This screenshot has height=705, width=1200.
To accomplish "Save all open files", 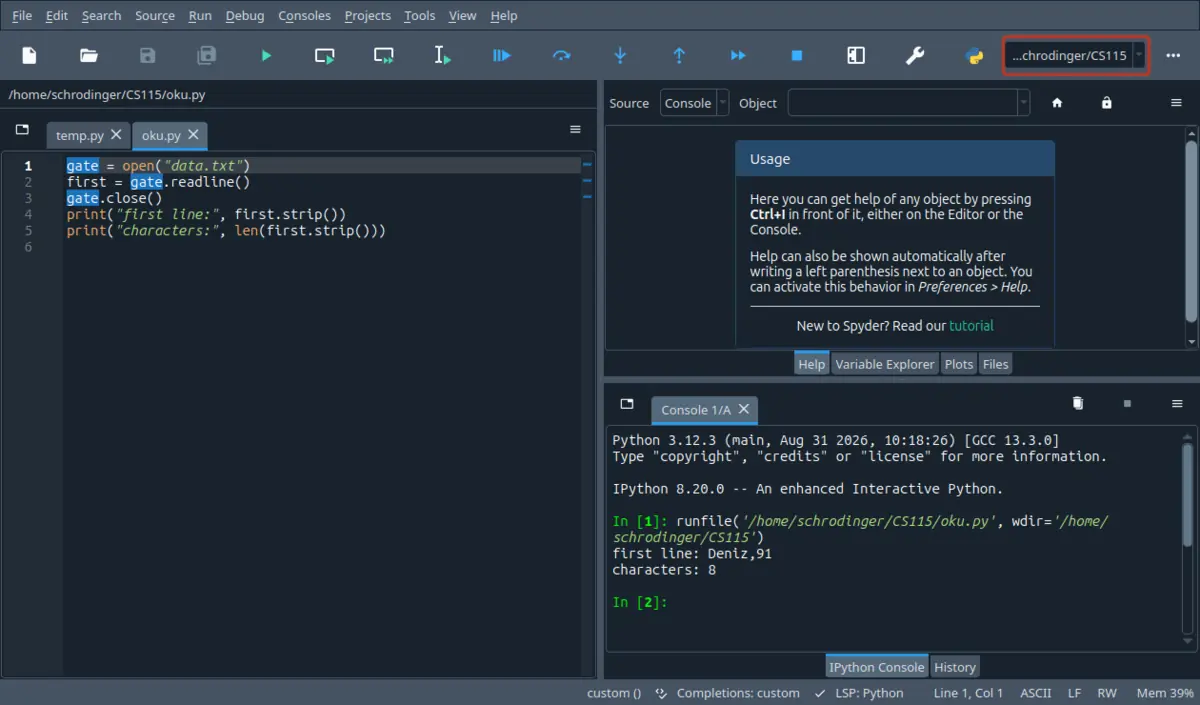I will pyautogui.click(x=207, y=56).
